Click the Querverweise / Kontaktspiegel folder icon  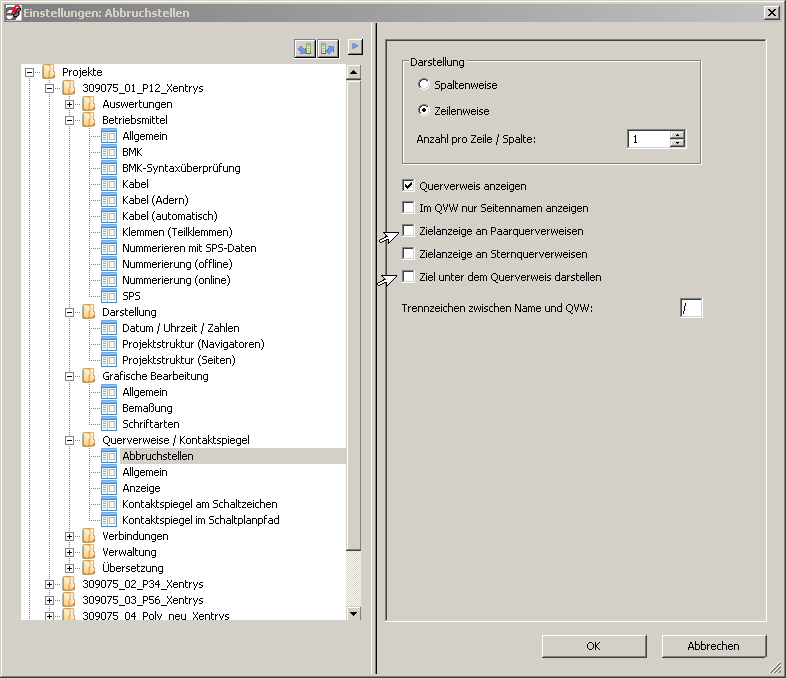(89, 440)
